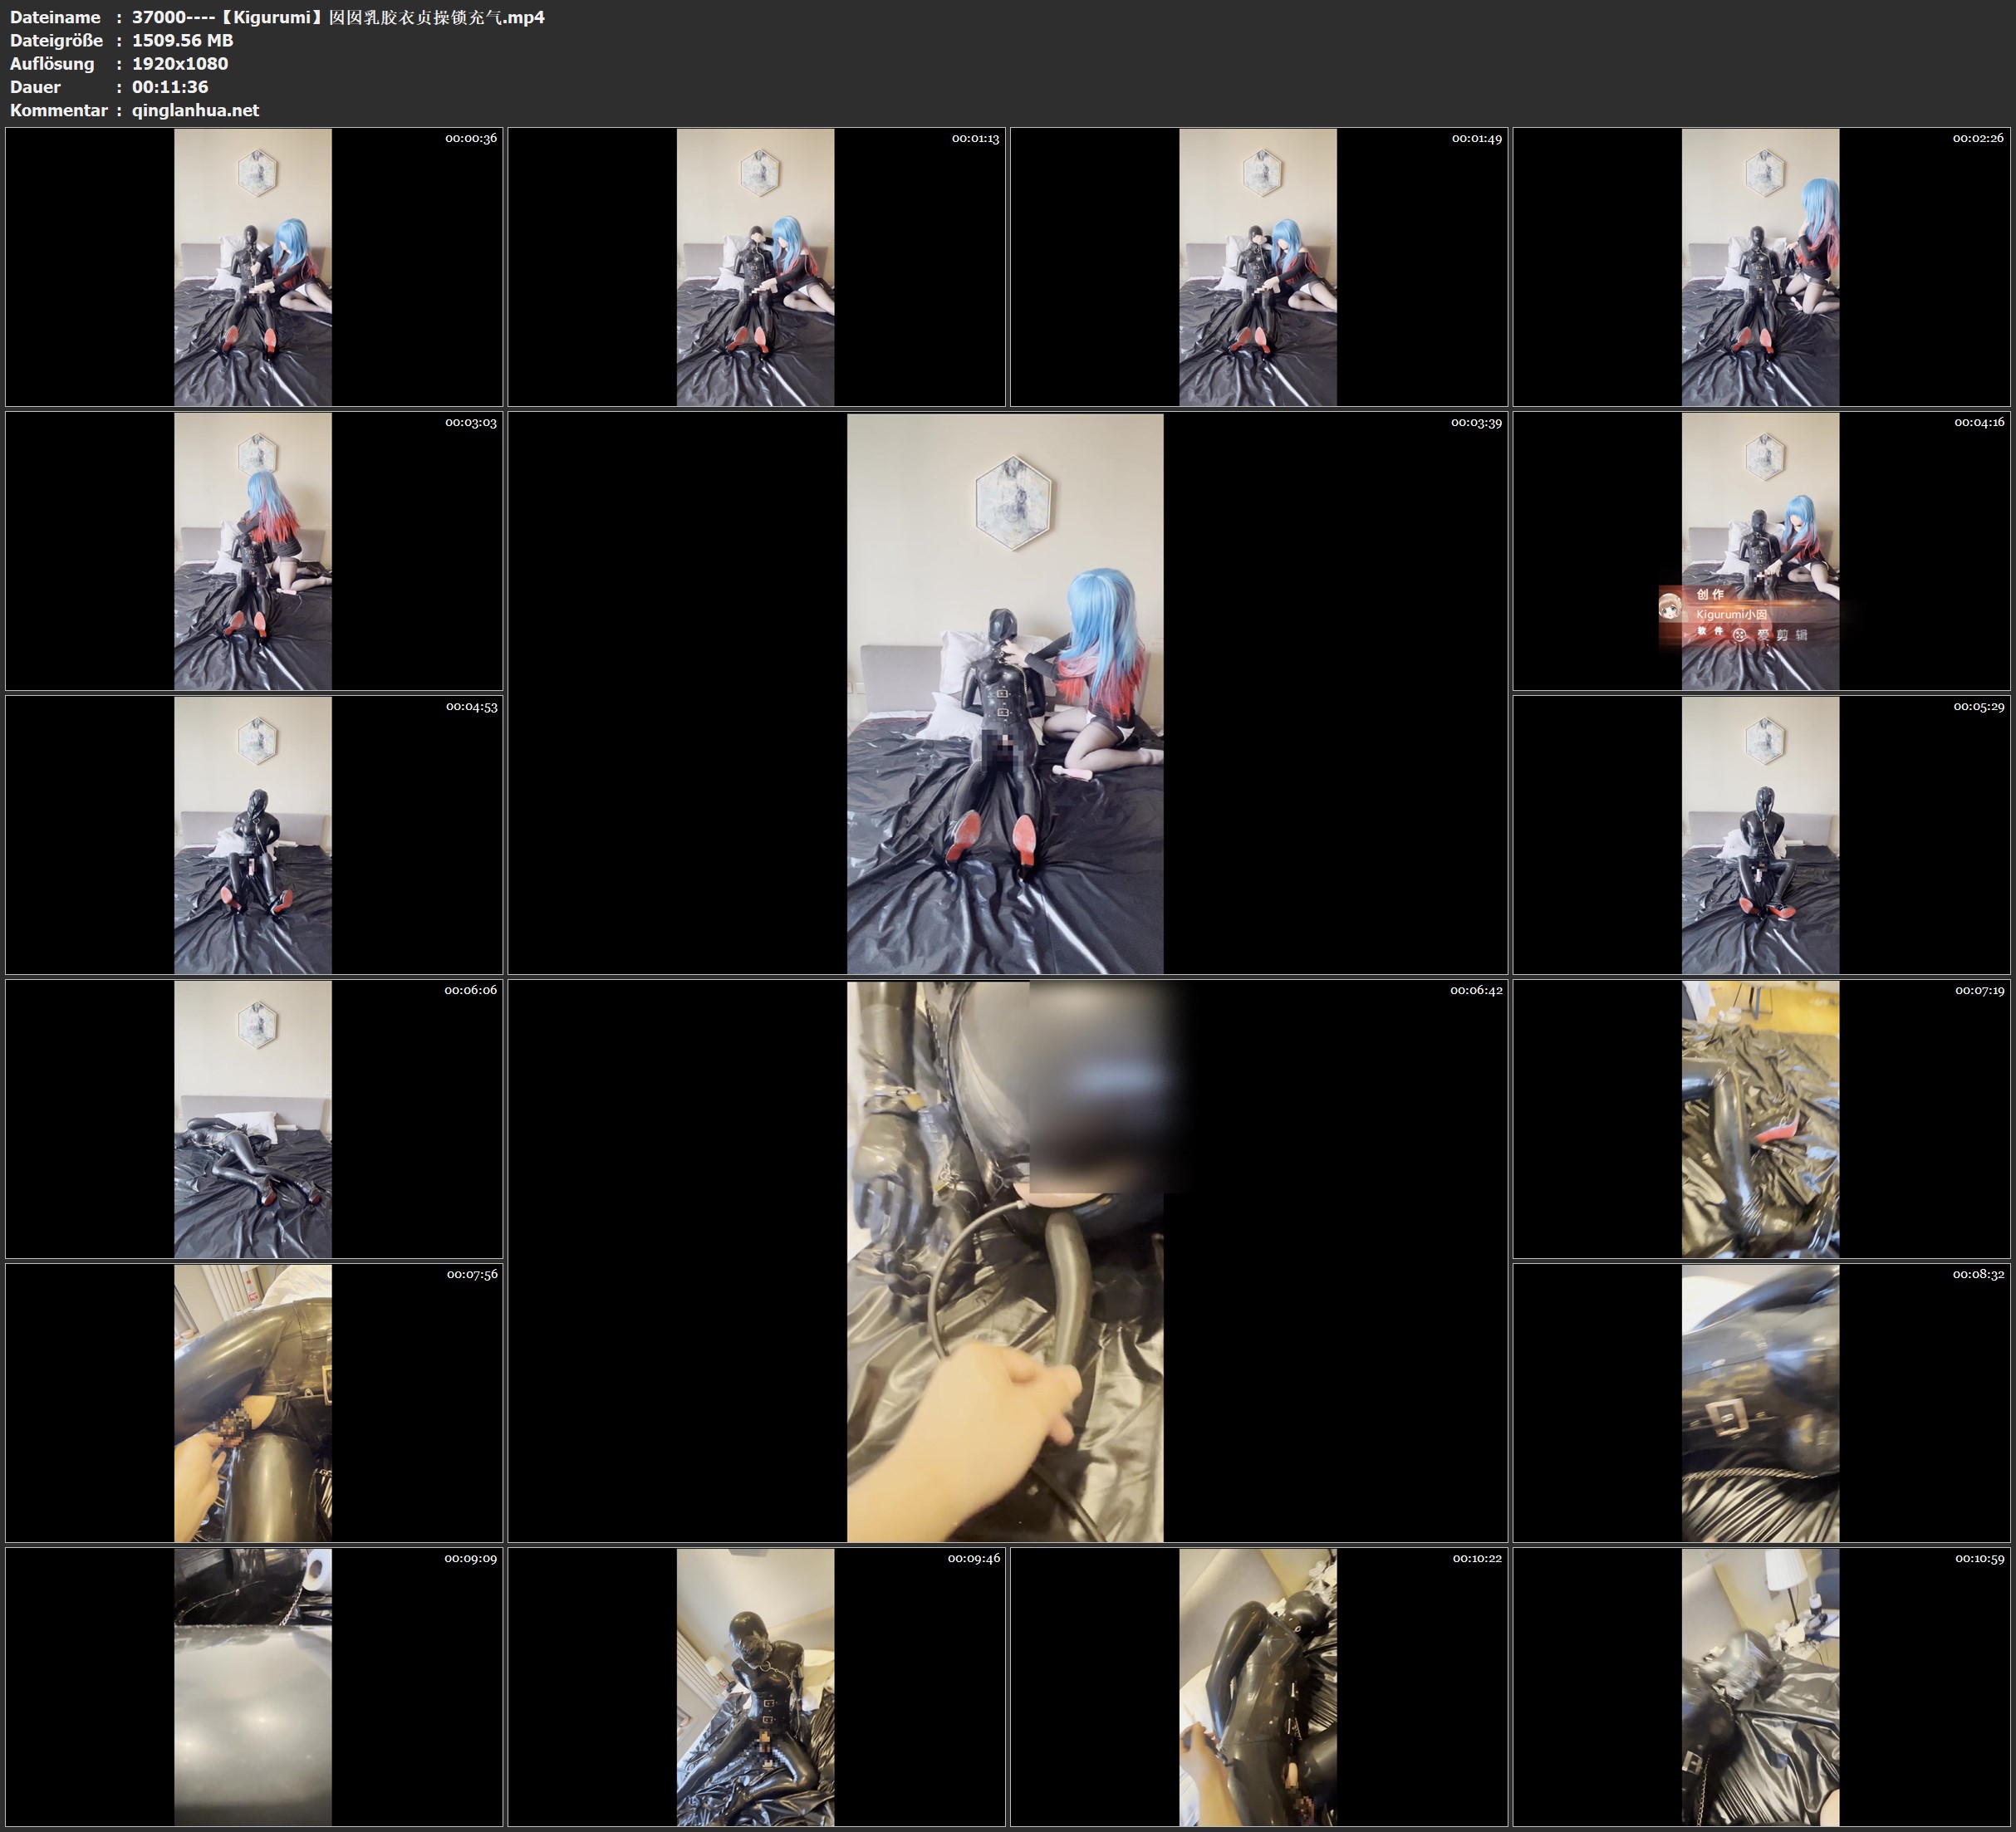The height and width of the screenshot is (1832, 2016).
Task: Click the thumbnail timestamped 00:04:16
Action: [1760, 551]
